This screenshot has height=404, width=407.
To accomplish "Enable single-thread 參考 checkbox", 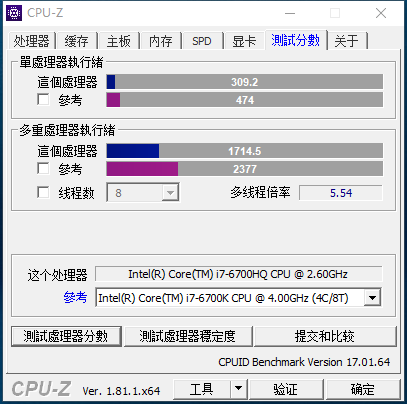I will point(43,100).
